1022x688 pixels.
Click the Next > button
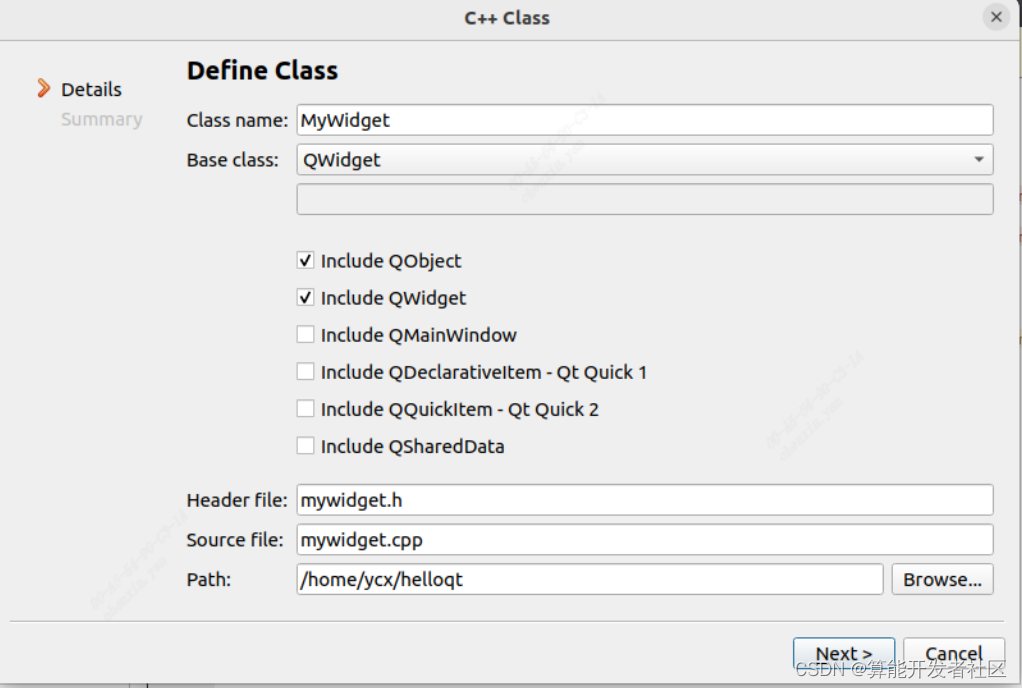(843, 654)
